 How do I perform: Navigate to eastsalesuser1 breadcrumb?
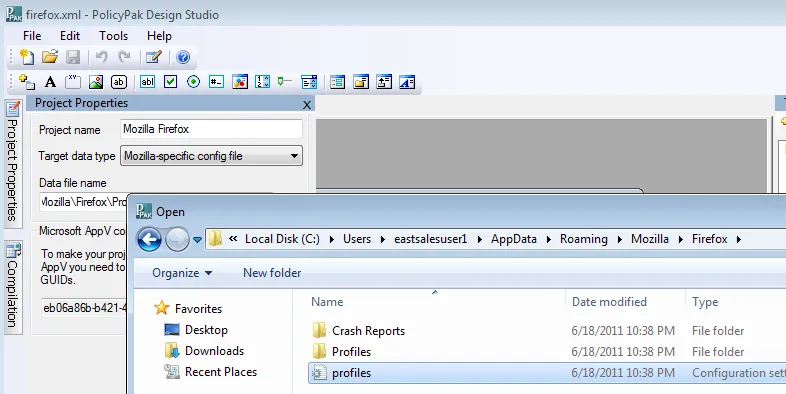[431, 239]
